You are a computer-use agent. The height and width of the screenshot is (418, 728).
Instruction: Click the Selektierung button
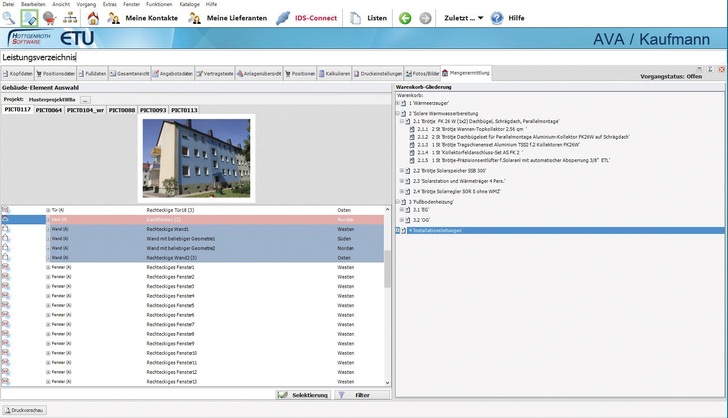tap(303, 395)
